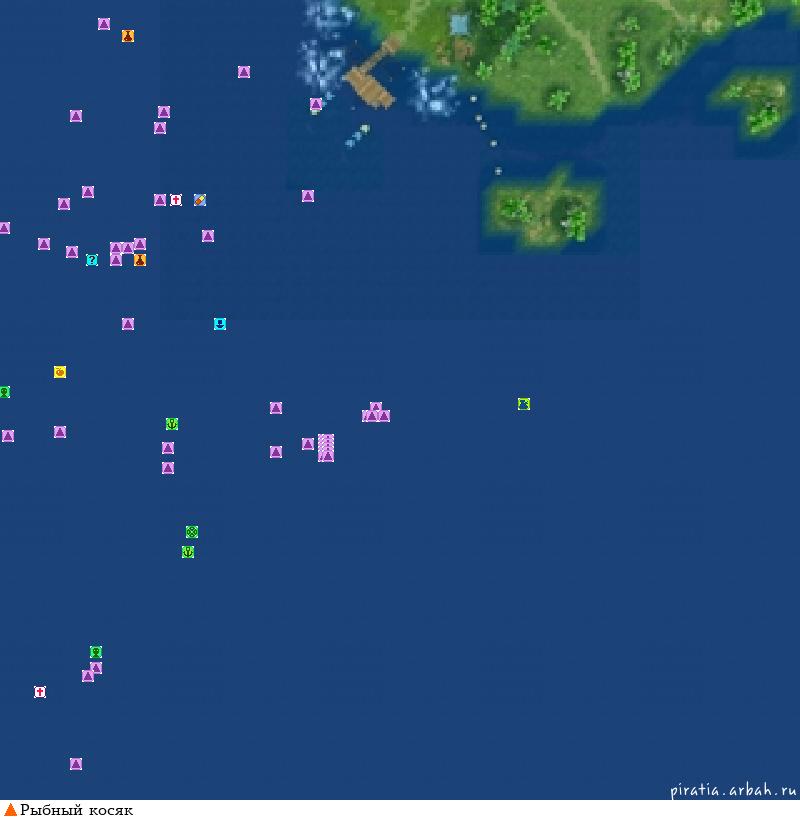
Task: Click the purple marker immediately left of the red cross
Action: tap(160, 200)
